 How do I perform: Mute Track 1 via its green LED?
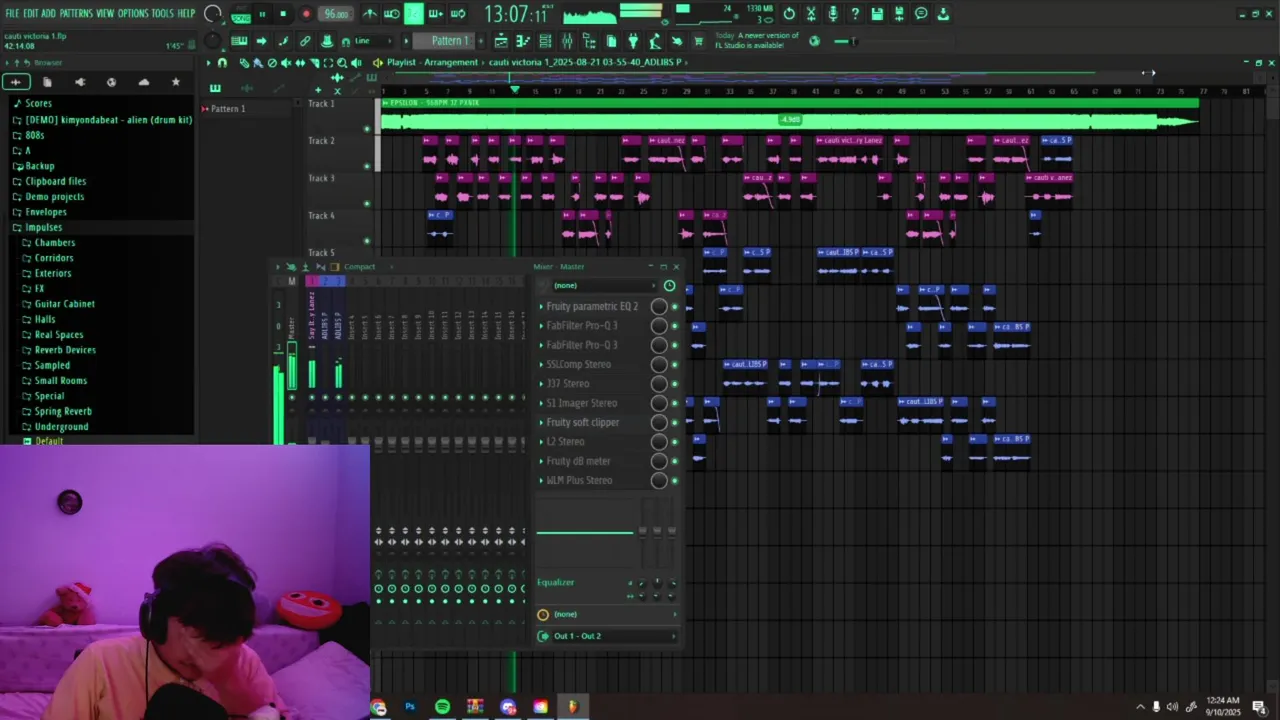367,129
